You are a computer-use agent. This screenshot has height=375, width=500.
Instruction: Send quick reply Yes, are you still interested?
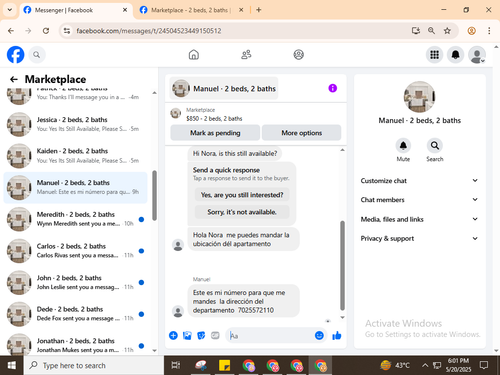[242, 195]
